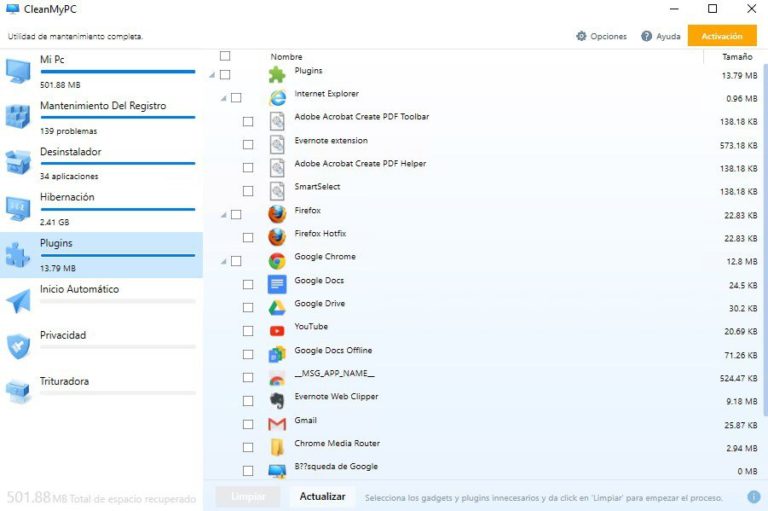This screenshot has height=511, width=768.
Task: Sort by the Nombre column header
Action: (x=287, y=56)
